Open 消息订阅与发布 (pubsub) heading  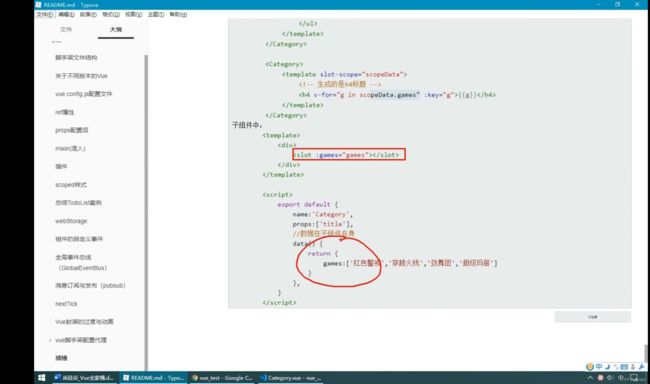(90, 286)
